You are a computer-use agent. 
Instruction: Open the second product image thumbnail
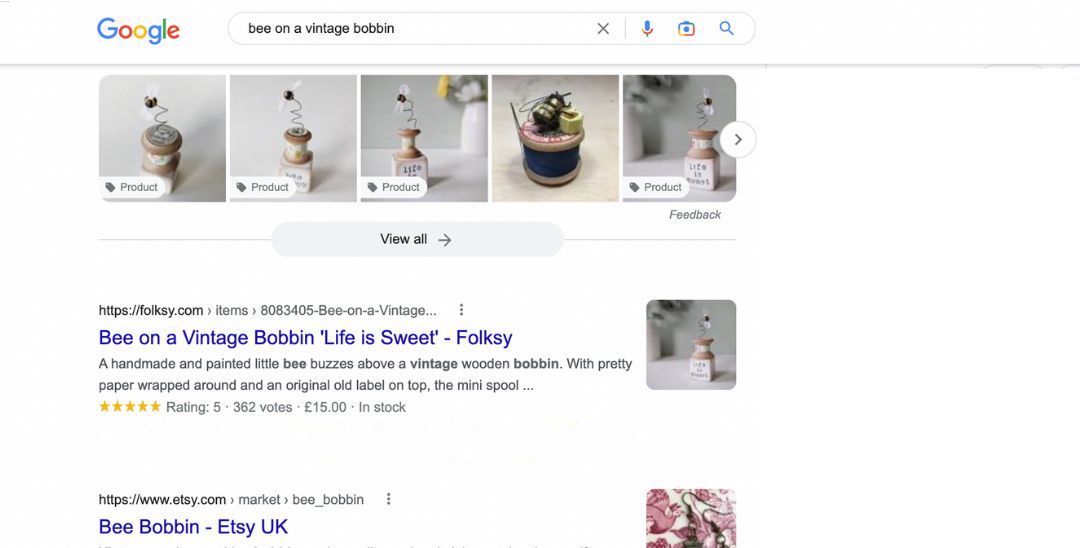pos(293,130)
